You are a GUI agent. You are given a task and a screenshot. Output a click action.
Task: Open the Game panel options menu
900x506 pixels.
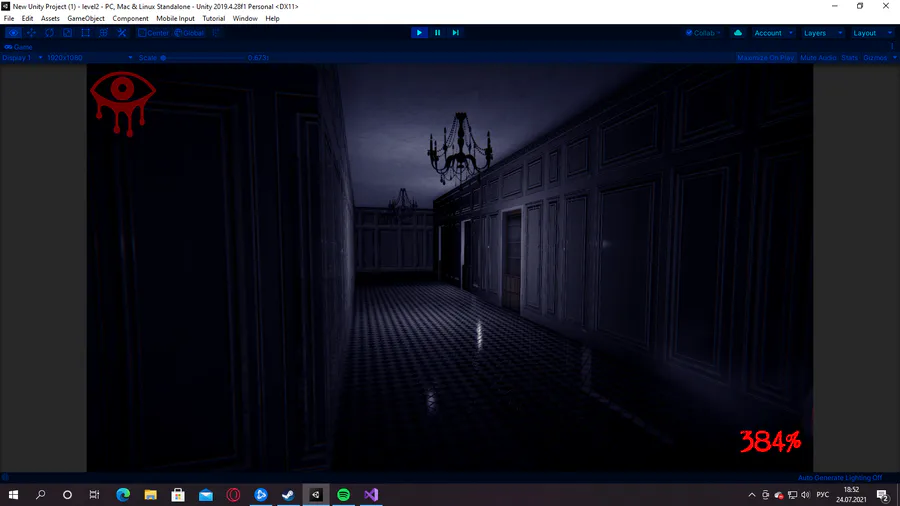(x=892, y=47)
